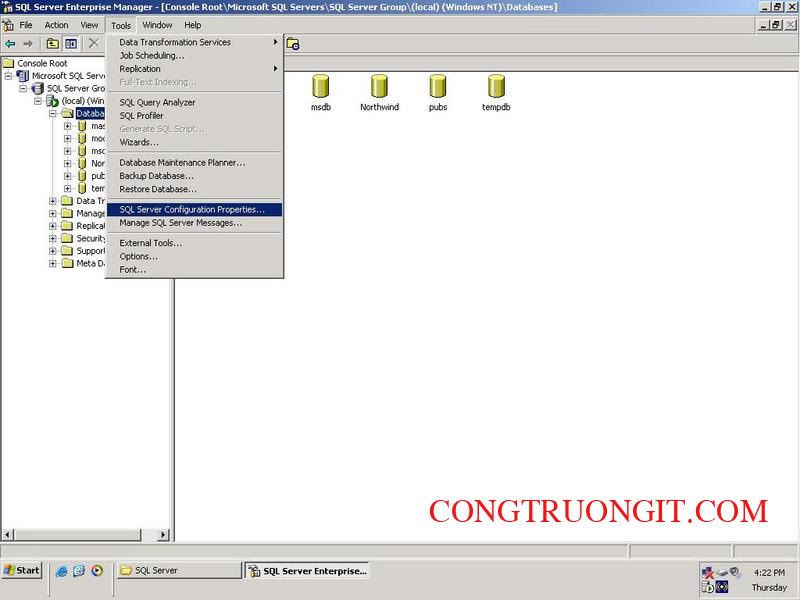Launch SQL Query Analyzer from Tools menu
Image resolution: width=800 pixels, height=600 pixels.
tap(194, 103)
